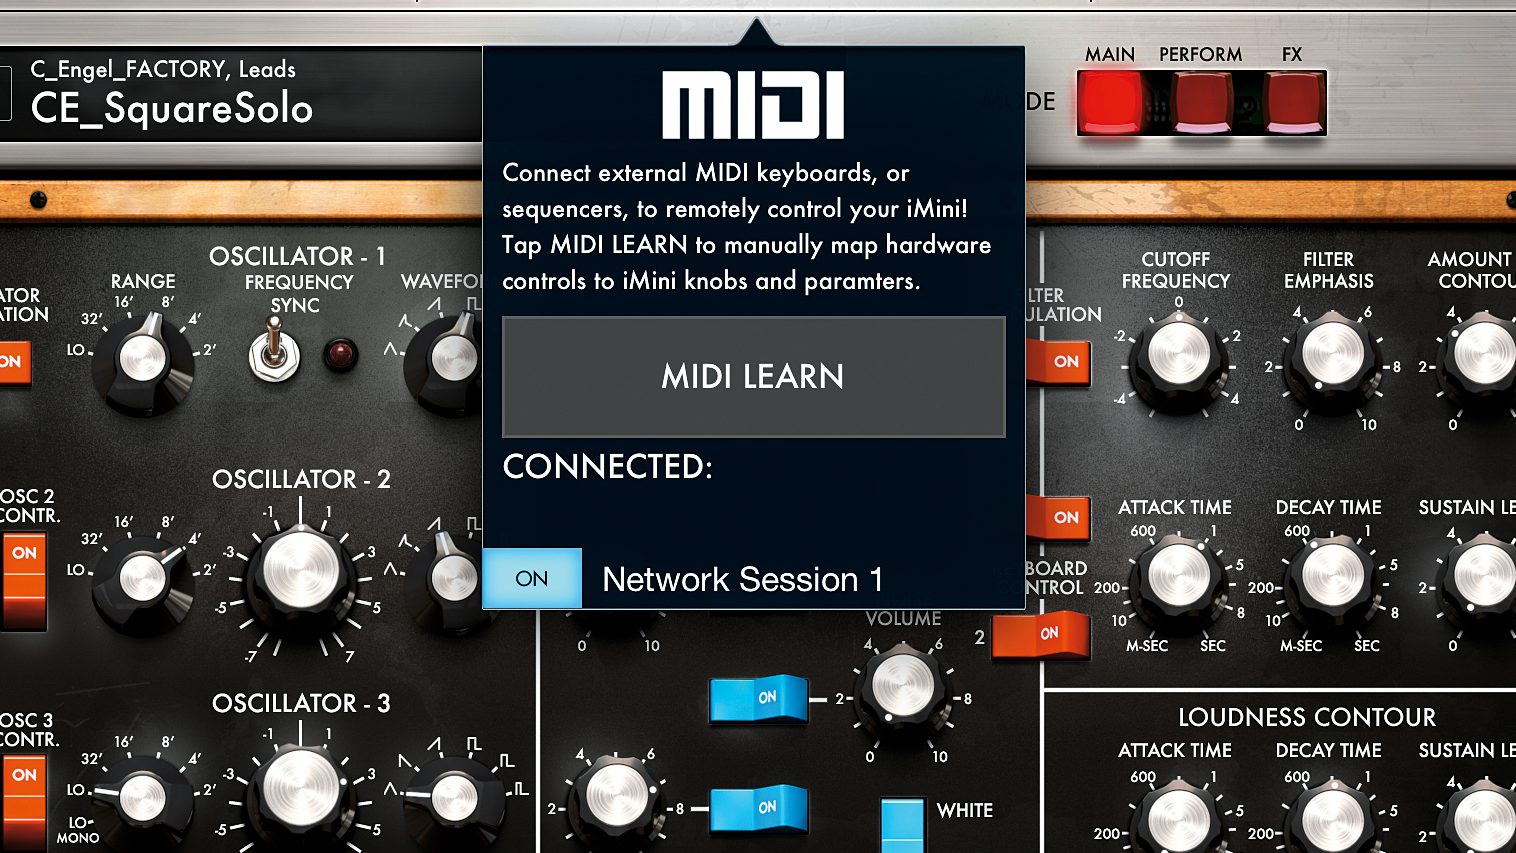Click the Network Session 1 label

743,579
